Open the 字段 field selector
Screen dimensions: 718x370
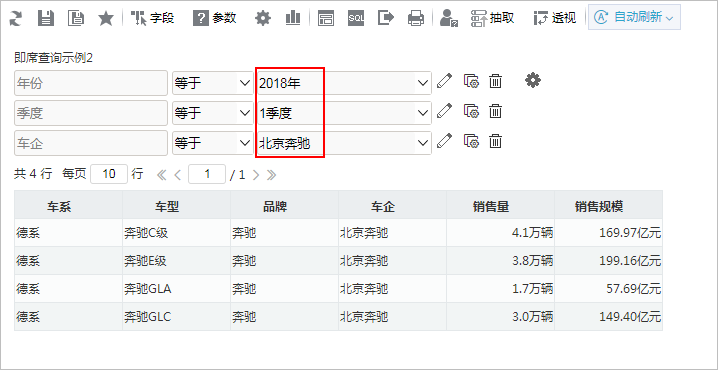(152, 18)
